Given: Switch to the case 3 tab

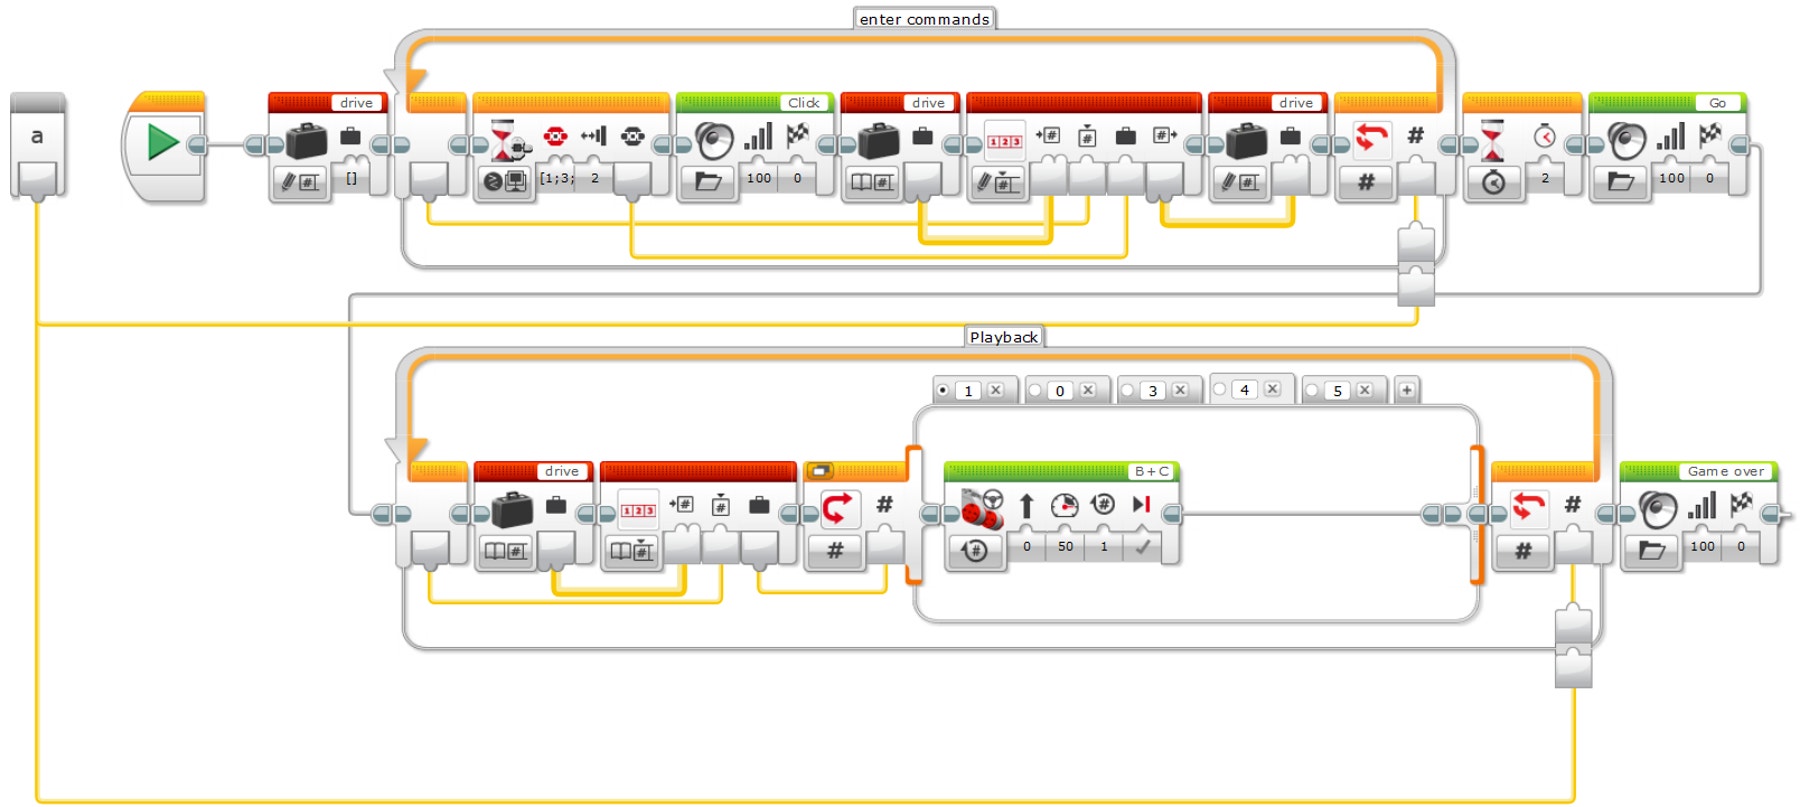Looking at the screenshot, I should pyautogui.click(x=1153, y=390).
